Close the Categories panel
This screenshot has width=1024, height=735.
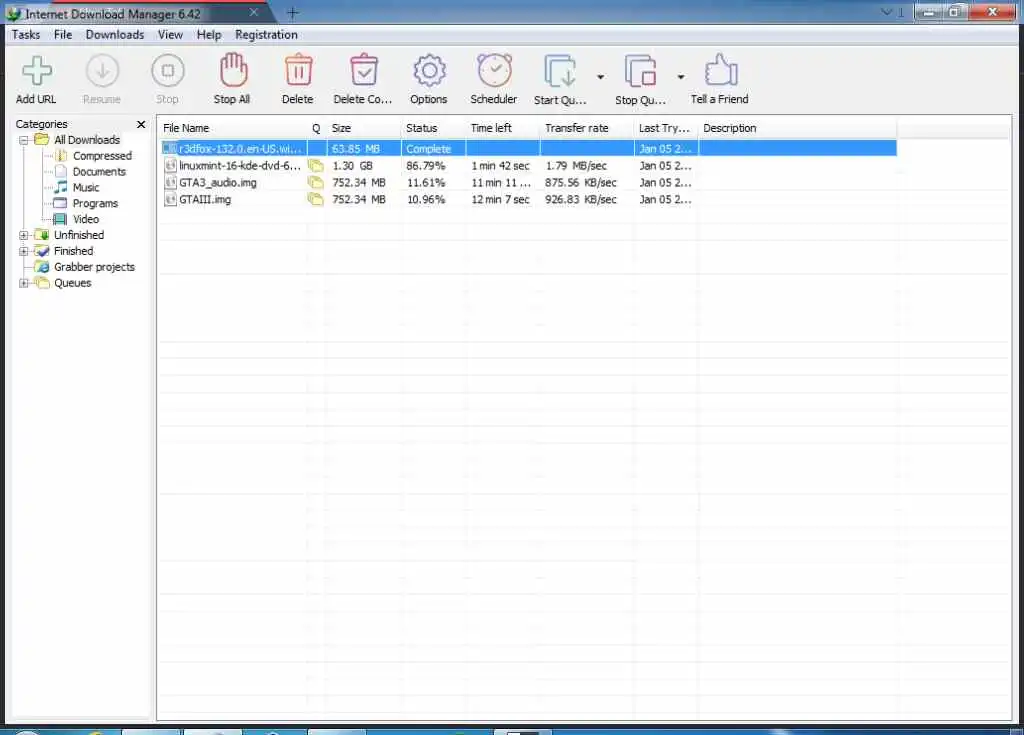click(141, 124)
